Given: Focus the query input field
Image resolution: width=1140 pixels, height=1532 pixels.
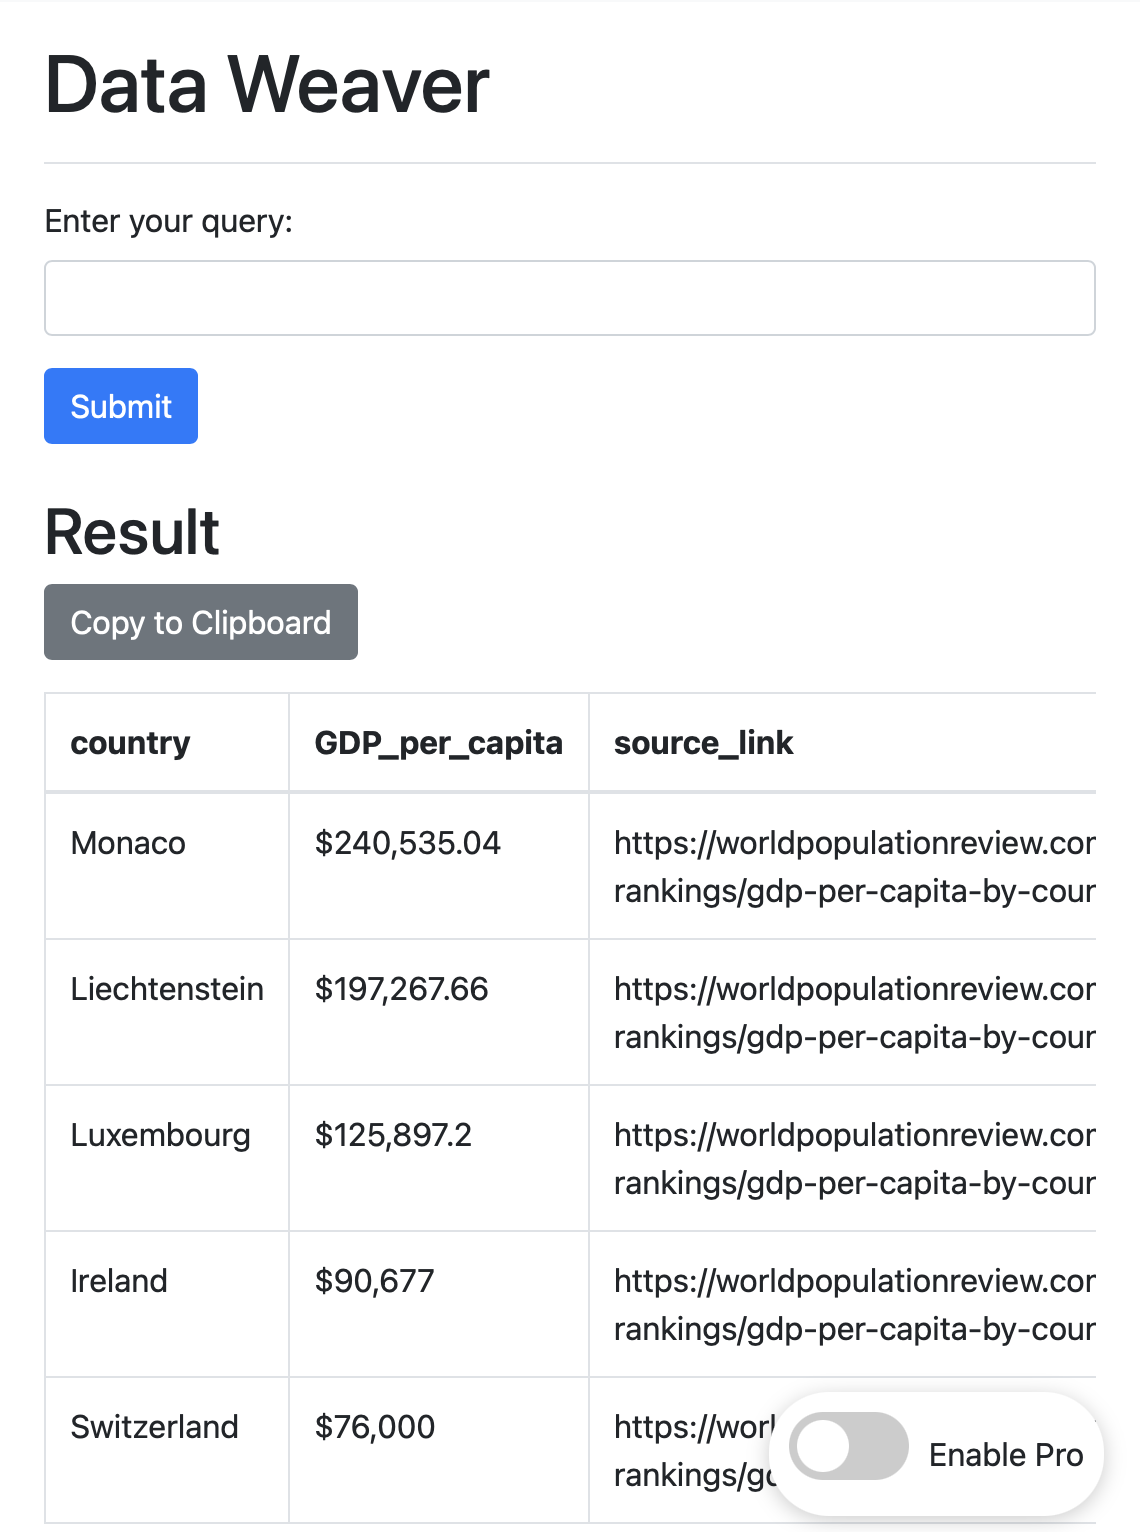Looking at the screenshot, I should pyautogui.click(x=570, y=298).
